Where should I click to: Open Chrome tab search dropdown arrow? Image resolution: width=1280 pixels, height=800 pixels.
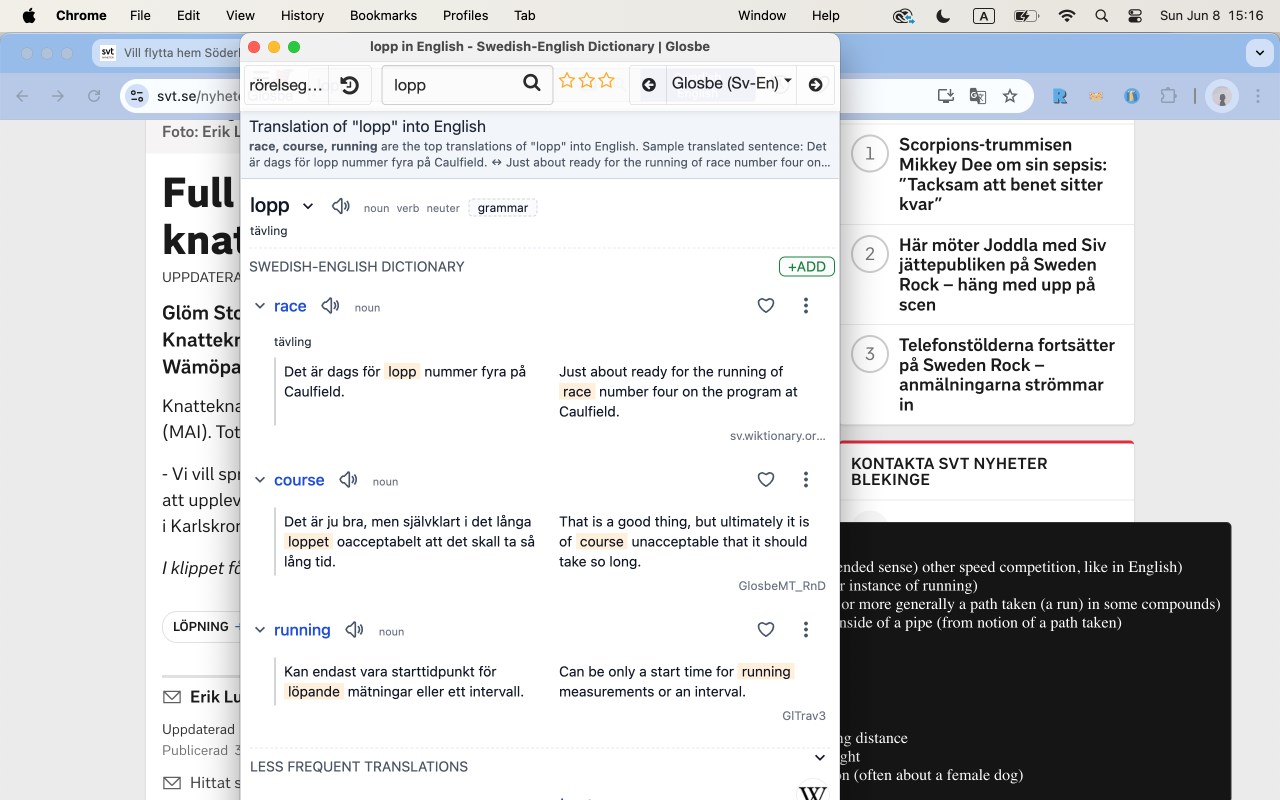1258,53
